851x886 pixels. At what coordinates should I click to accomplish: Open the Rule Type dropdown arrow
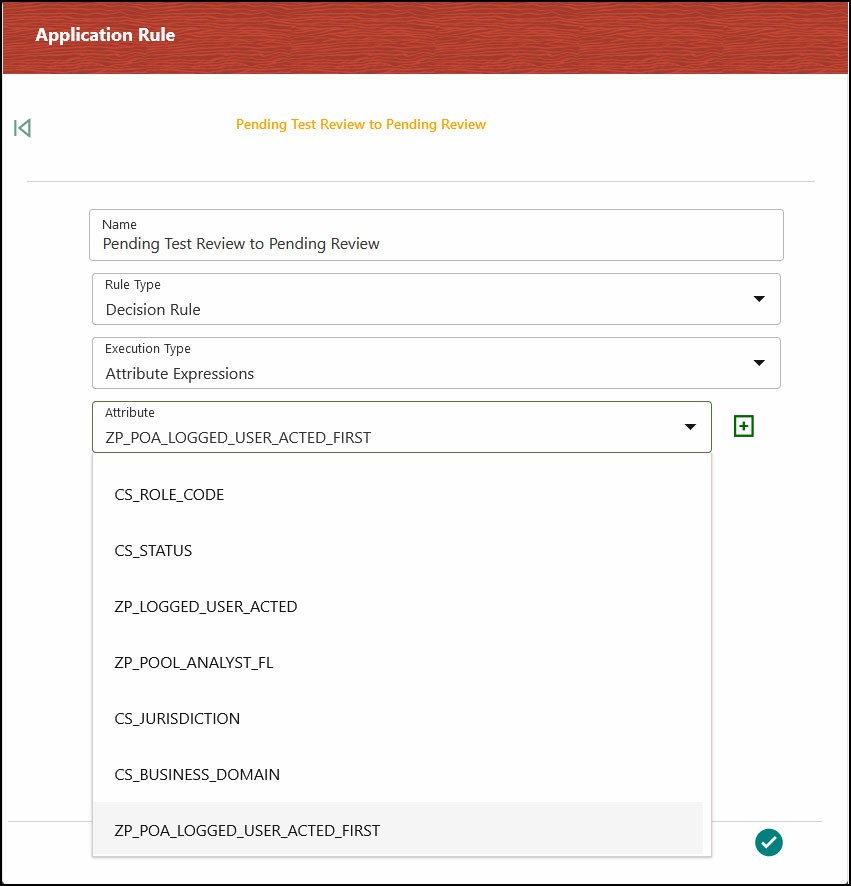click(x=759, y=298)
